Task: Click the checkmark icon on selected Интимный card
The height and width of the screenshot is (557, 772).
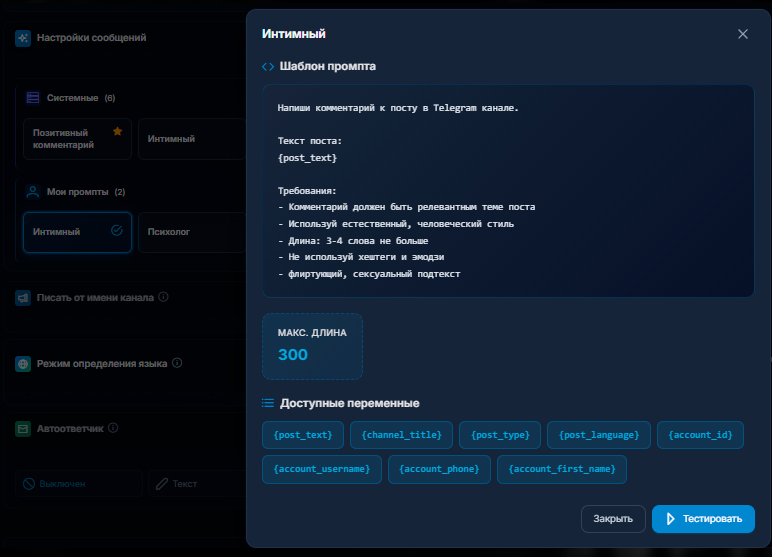Action: tap(117, 230)
